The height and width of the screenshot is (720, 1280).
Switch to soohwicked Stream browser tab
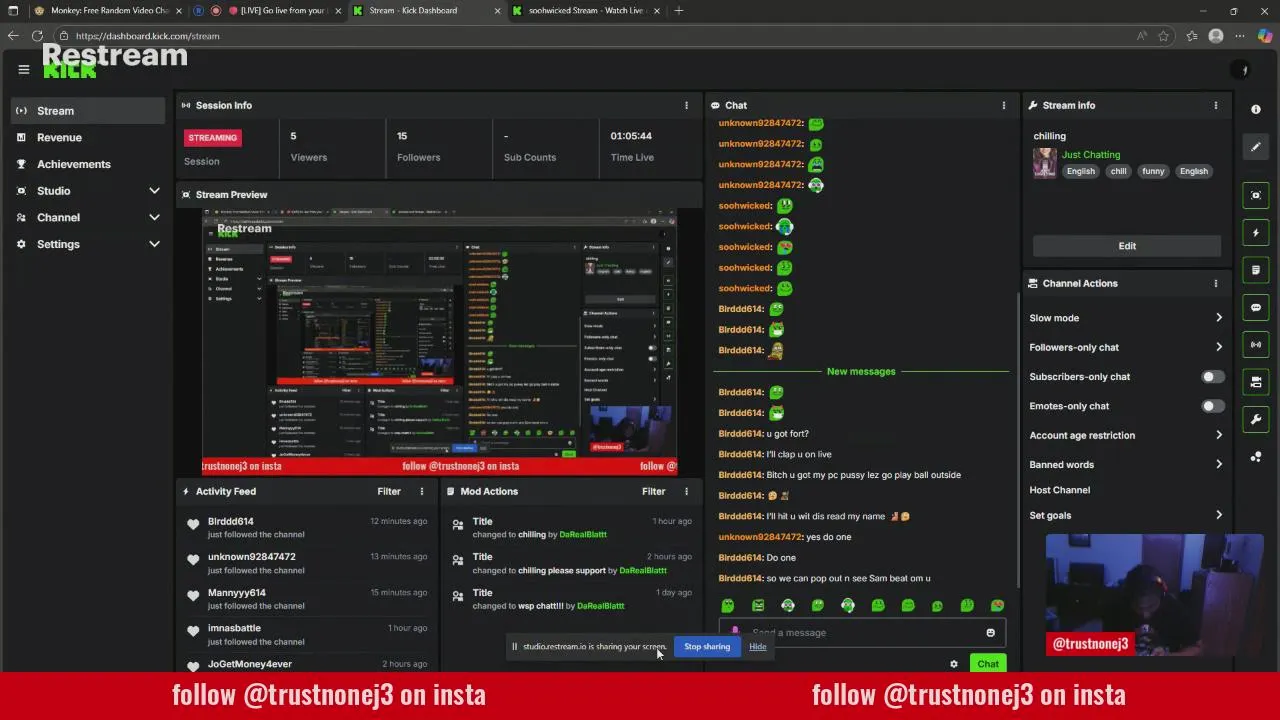coord(585,10)
